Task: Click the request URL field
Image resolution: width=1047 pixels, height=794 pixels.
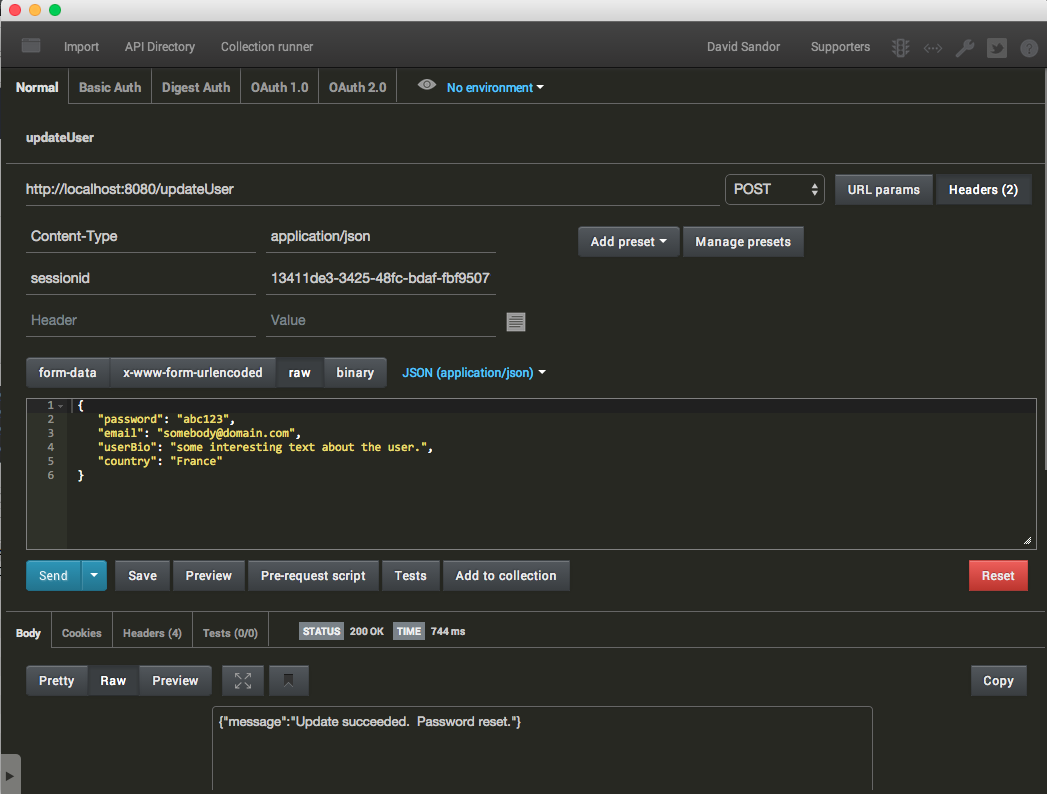Action: tap(373, 190)
